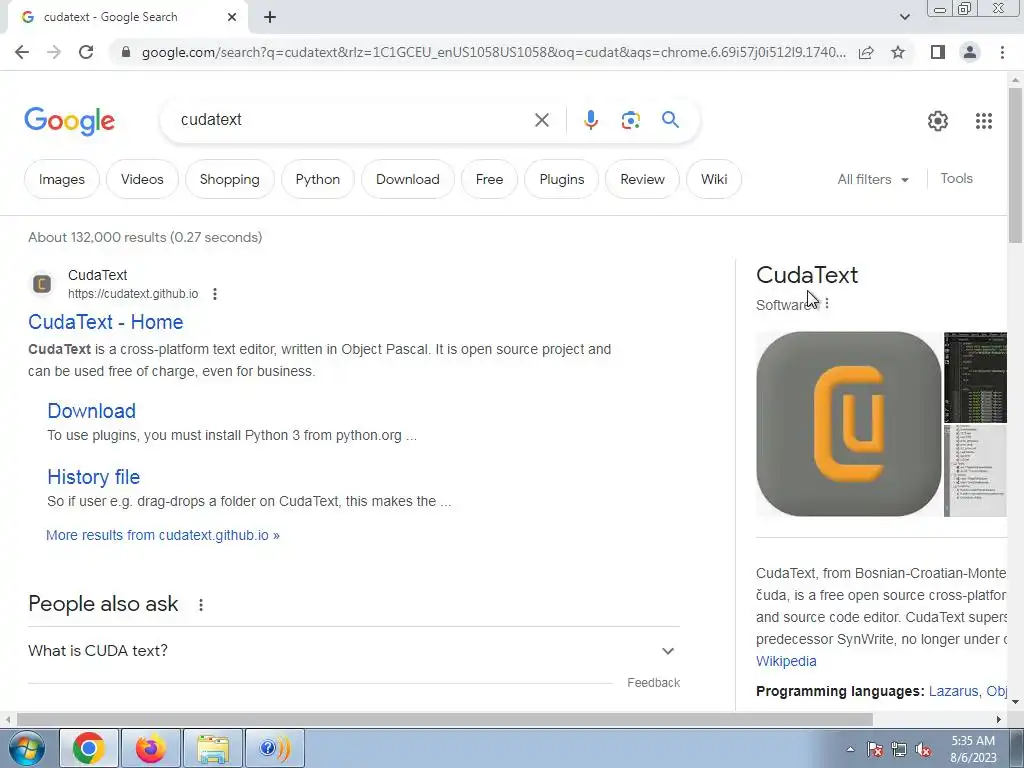Open the History file sitelink
The width and height of the screenshot is (1024, 768).
tap(93, 477)
